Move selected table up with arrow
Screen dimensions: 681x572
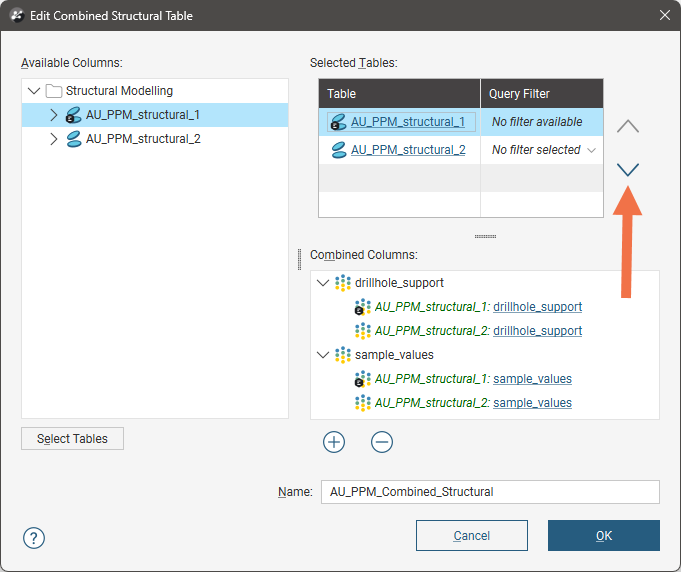point(628,127)
